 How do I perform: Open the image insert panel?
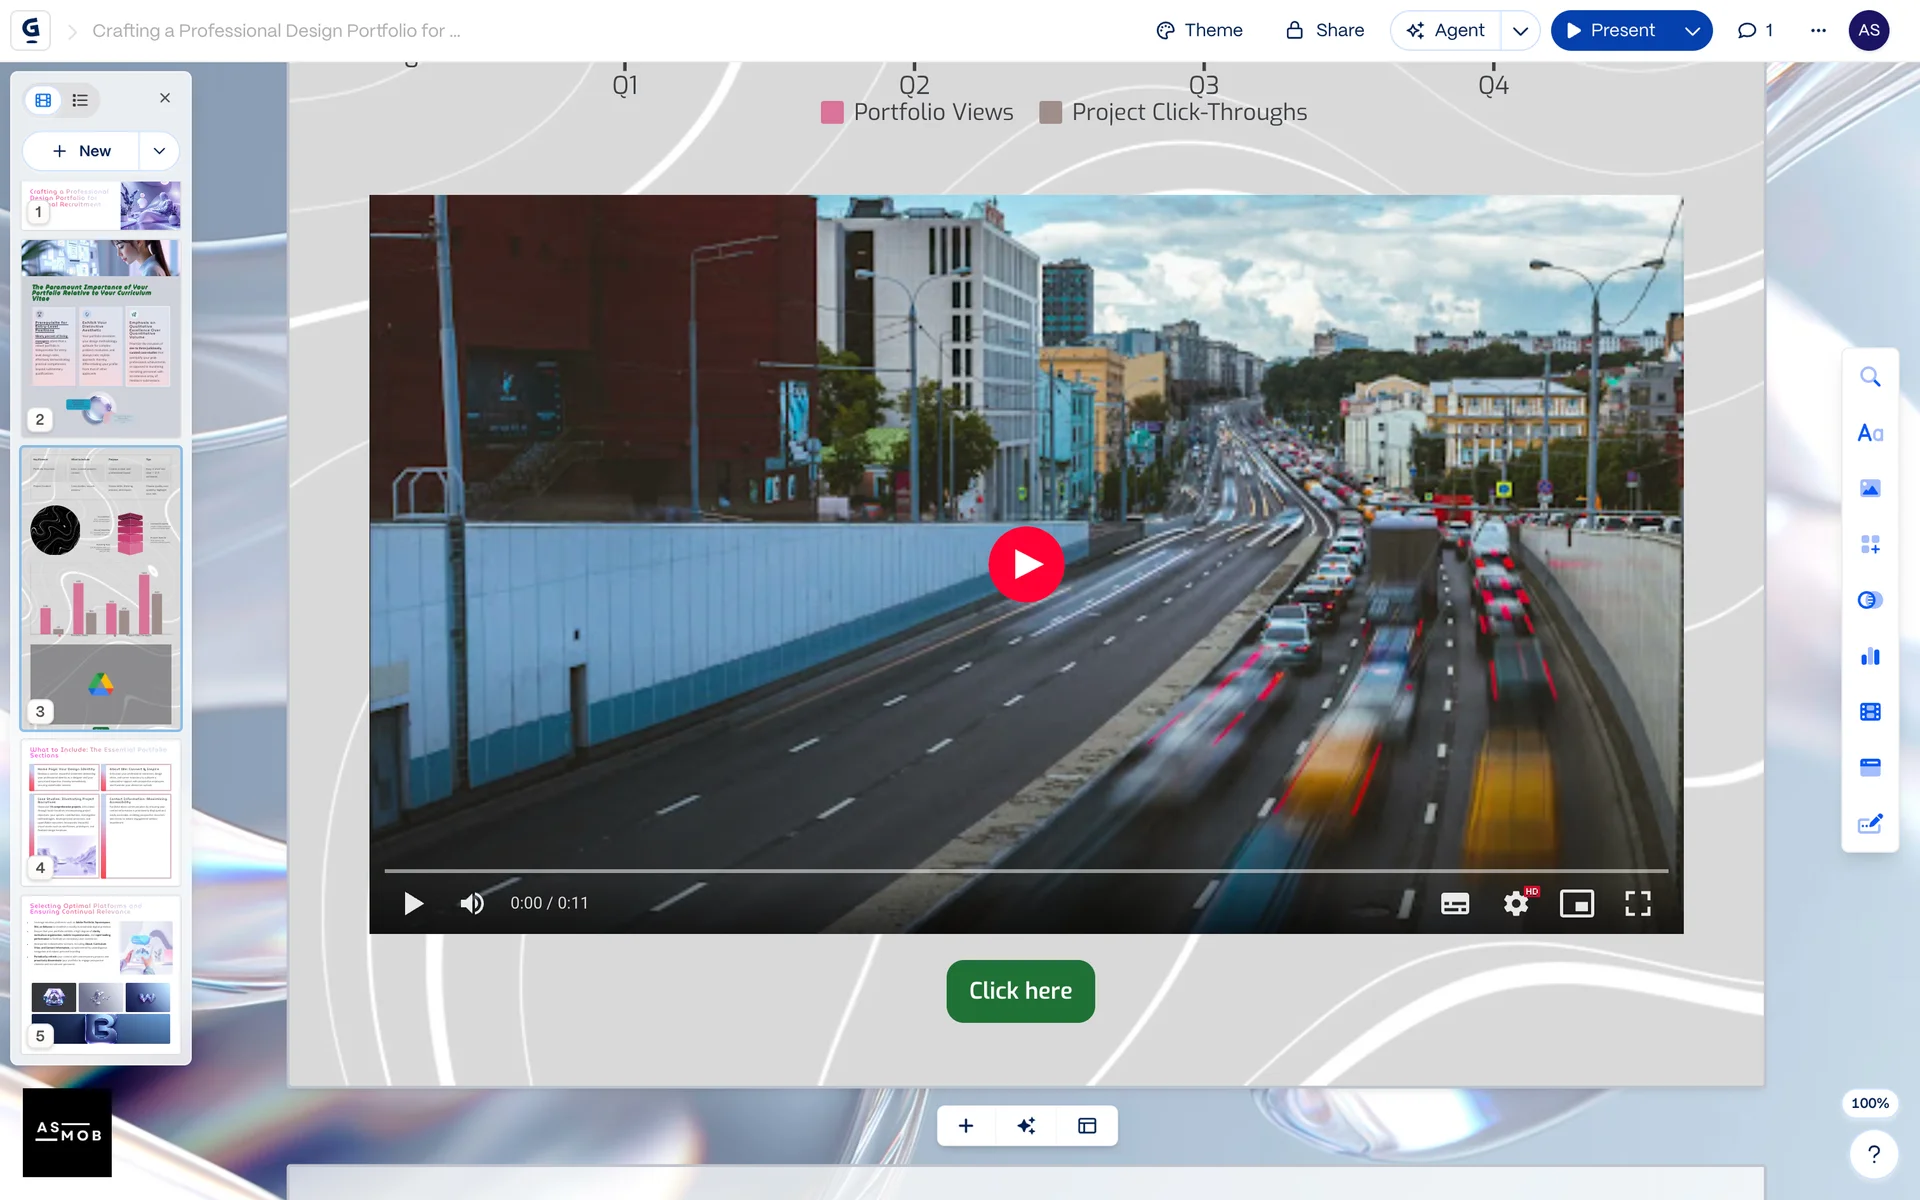point(1869,488)
